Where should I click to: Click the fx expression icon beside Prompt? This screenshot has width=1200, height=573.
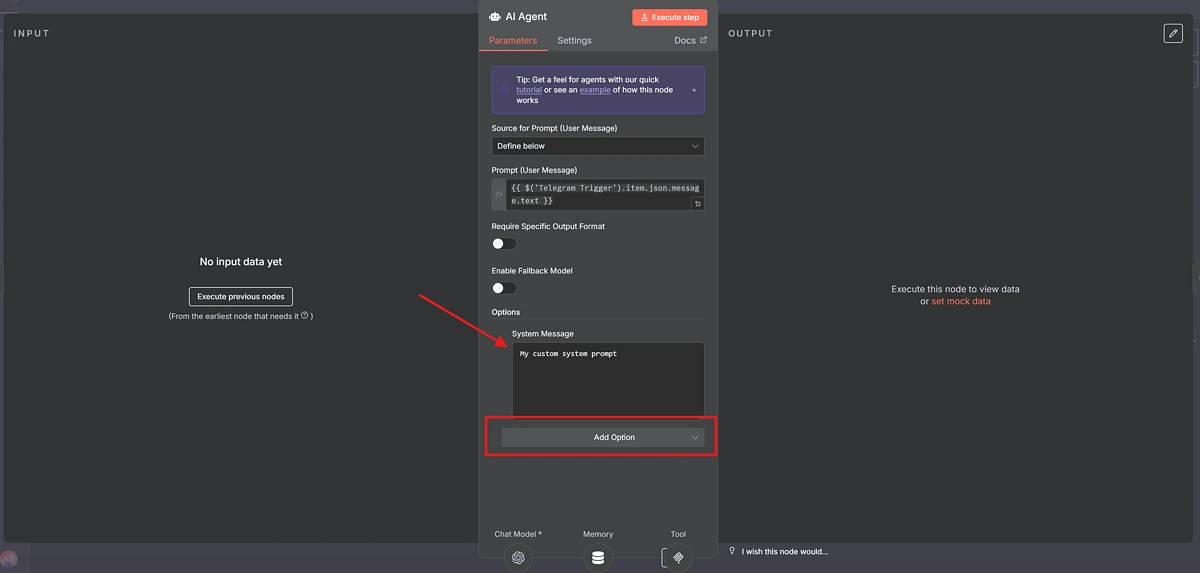(x=499, y=194)
